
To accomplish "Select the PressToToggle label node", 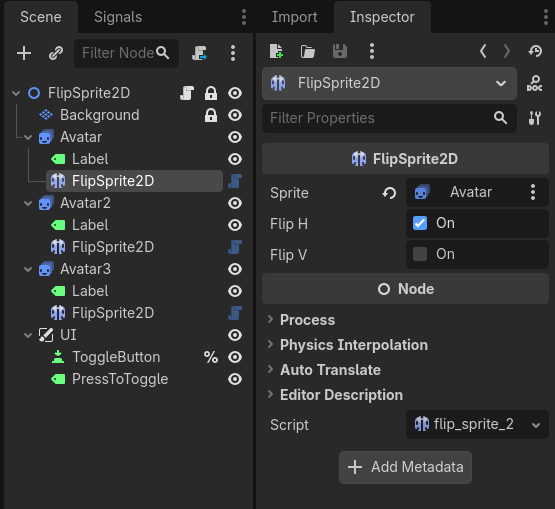I will tap(120, 379).
